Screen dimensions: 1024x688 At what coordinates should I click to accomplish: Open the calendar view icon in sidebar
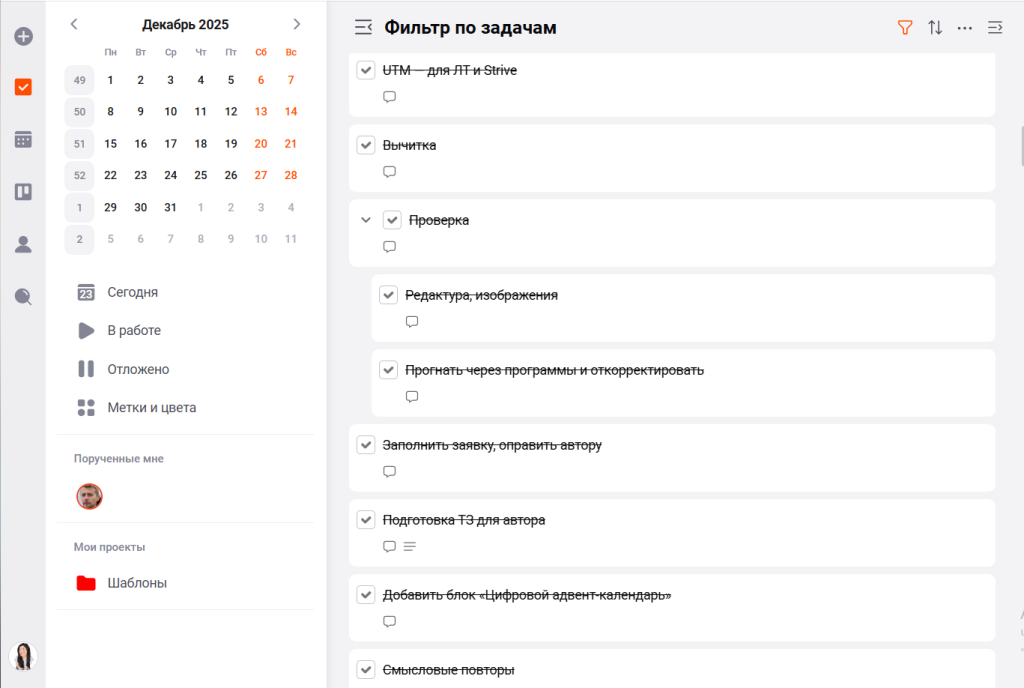(23, 139)
